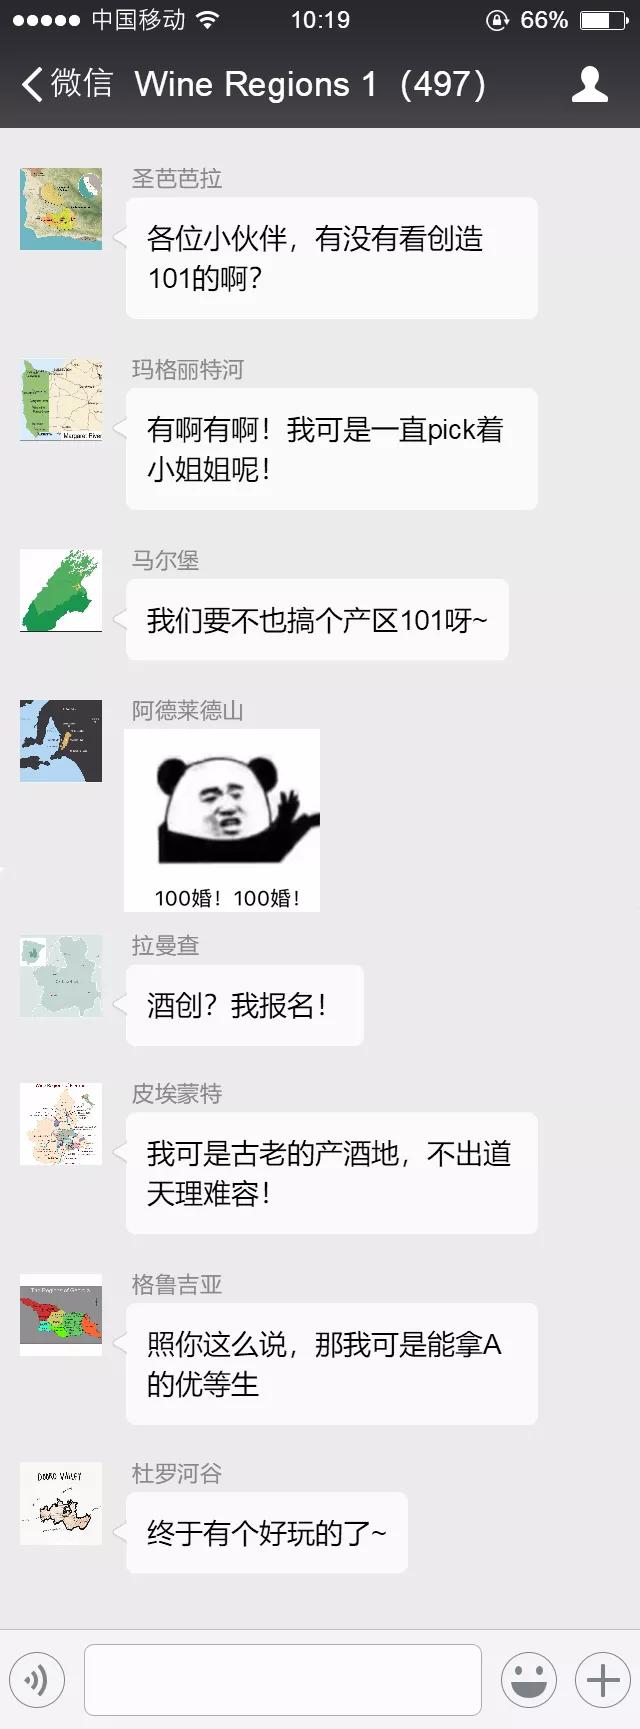Tap the message 酒创？我报名！
The height and width of the screenshot is (1729, 640).
(244, 1005)
